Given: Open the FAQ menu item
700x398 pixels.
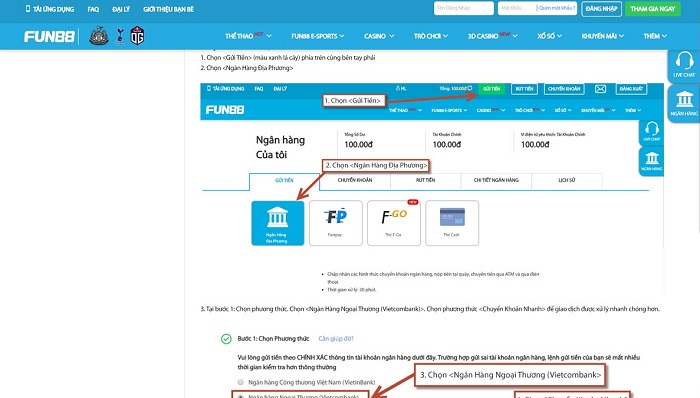Looking at the screenshot, I should (93, 9).
